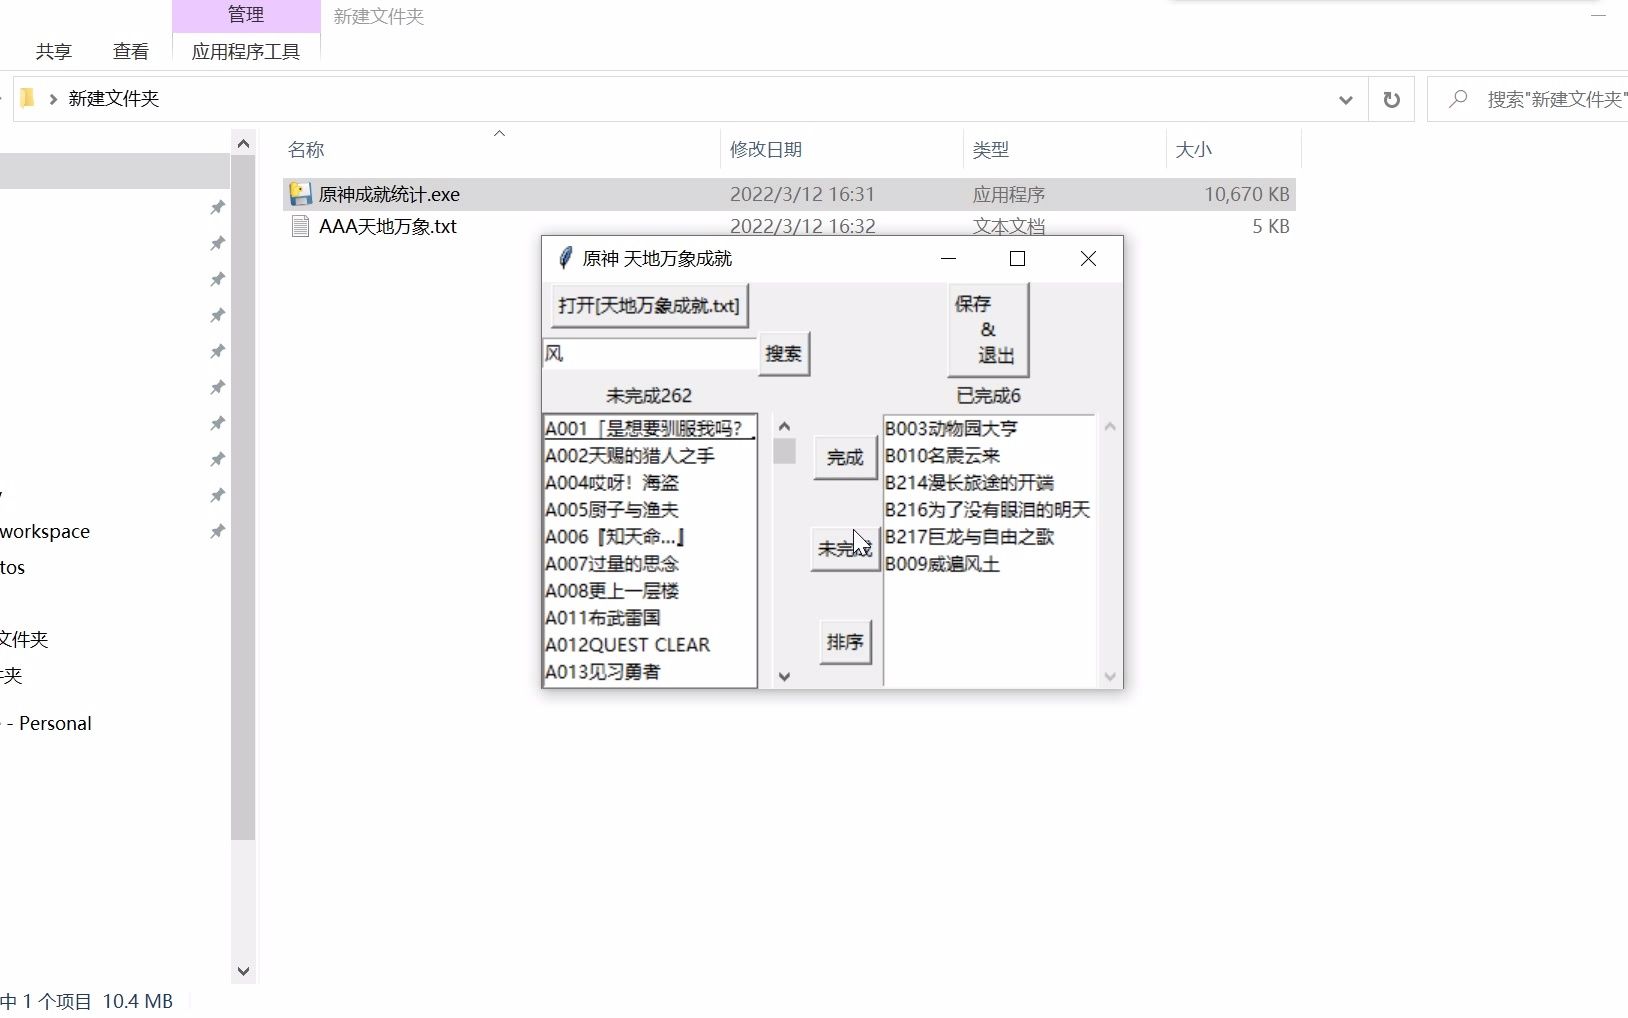Click the AAA天地万象.txt file icon
This screenshot has height=1018, width=1628.
click(x=300, y=226)
